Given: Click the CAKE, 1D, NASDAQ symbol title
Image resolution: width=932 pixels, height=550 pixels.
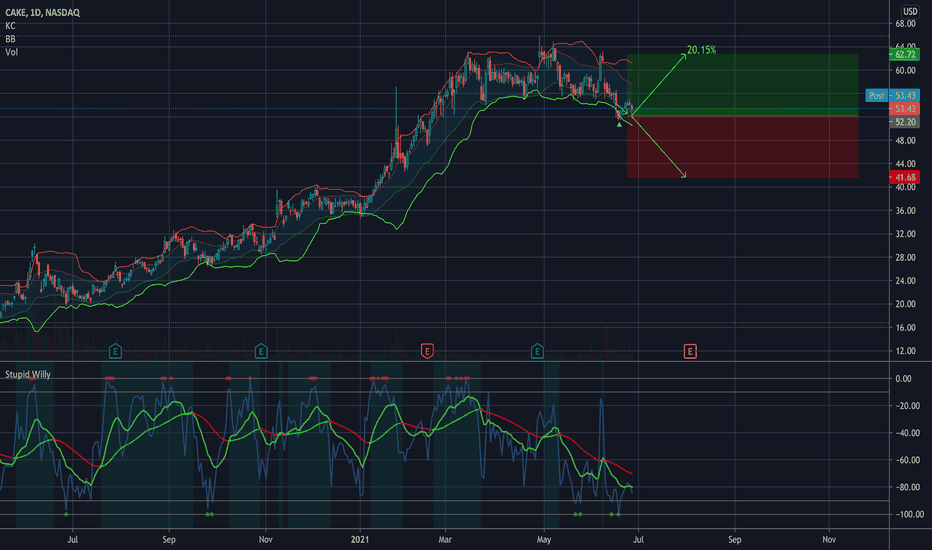Looking at the screenshot, I should click(x=42, y=12).
